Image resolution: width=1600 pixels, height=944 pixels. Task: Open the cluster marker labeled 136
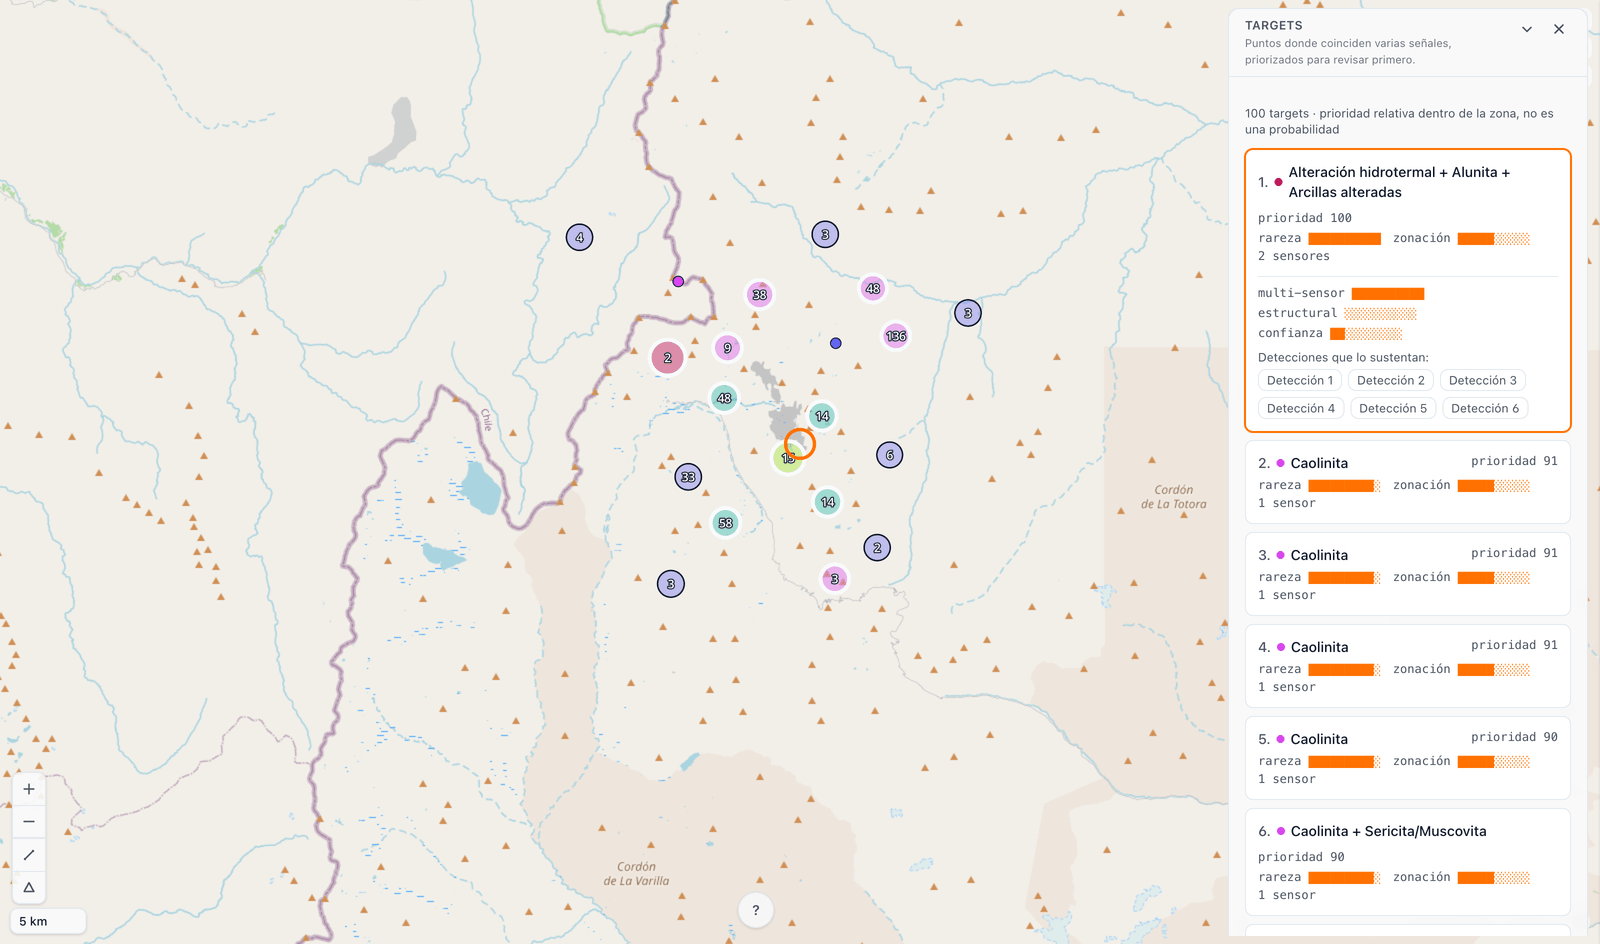896,336
